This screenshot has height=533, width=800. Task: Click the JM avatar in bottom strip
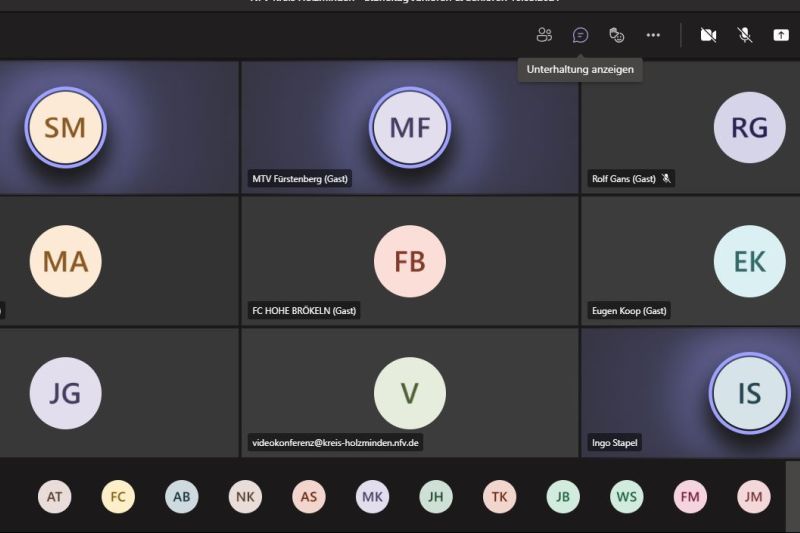pyautogui.click(x=754, y=497)
